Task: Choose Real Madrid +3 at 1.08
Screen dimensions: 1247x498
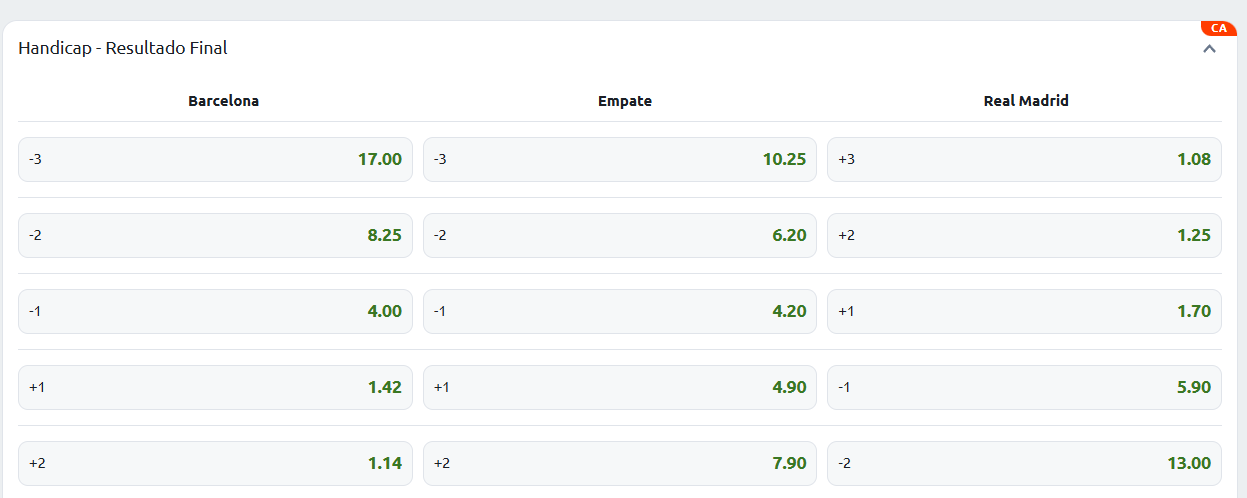Action: 1024,159
